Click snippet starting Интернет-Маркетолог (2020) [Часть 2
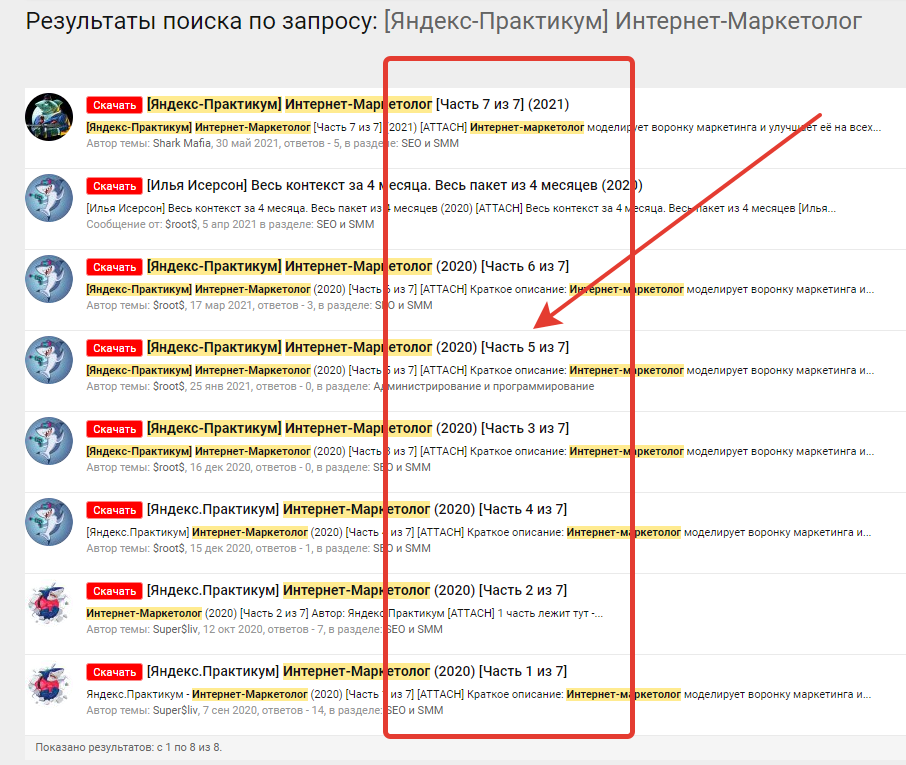The width and height of the screenshot is (906, 765). point(344,613)
